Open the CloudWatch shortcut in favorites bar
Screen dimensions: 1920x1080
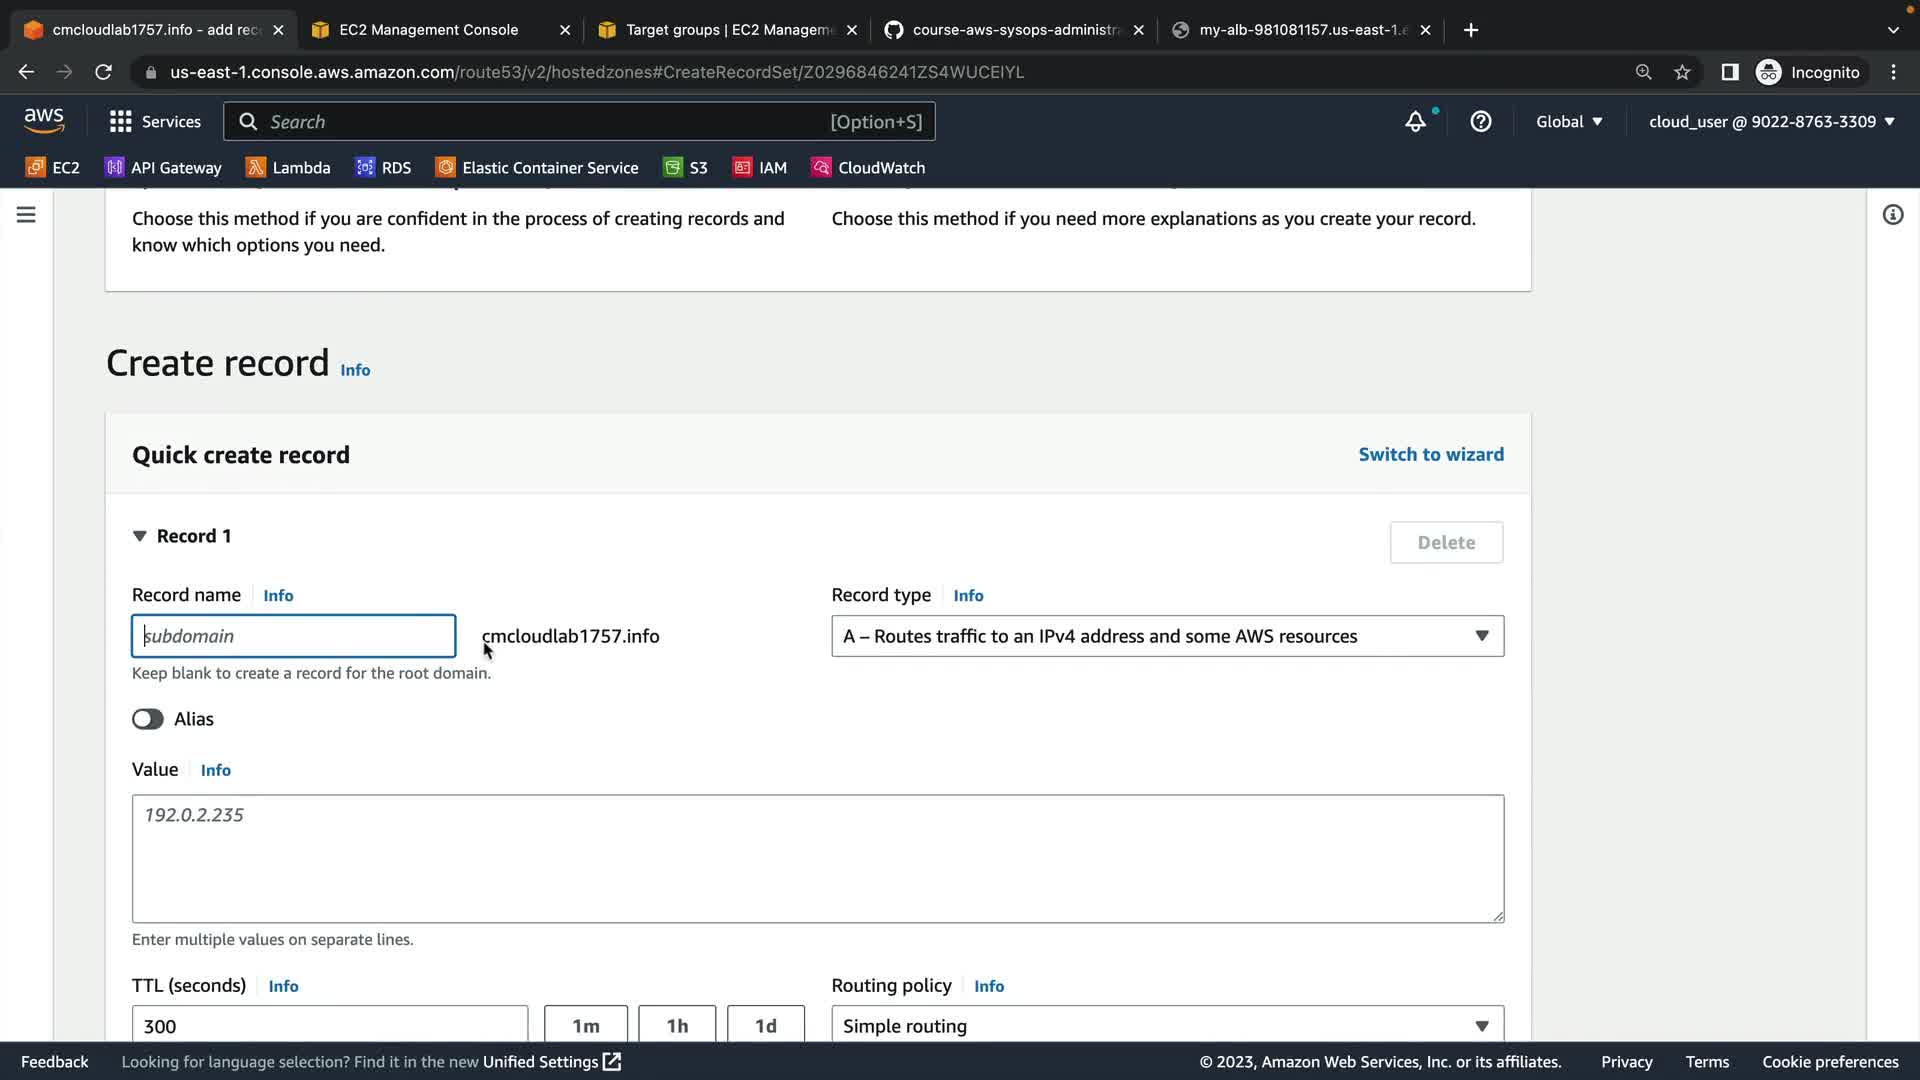(x=868, y=167)
